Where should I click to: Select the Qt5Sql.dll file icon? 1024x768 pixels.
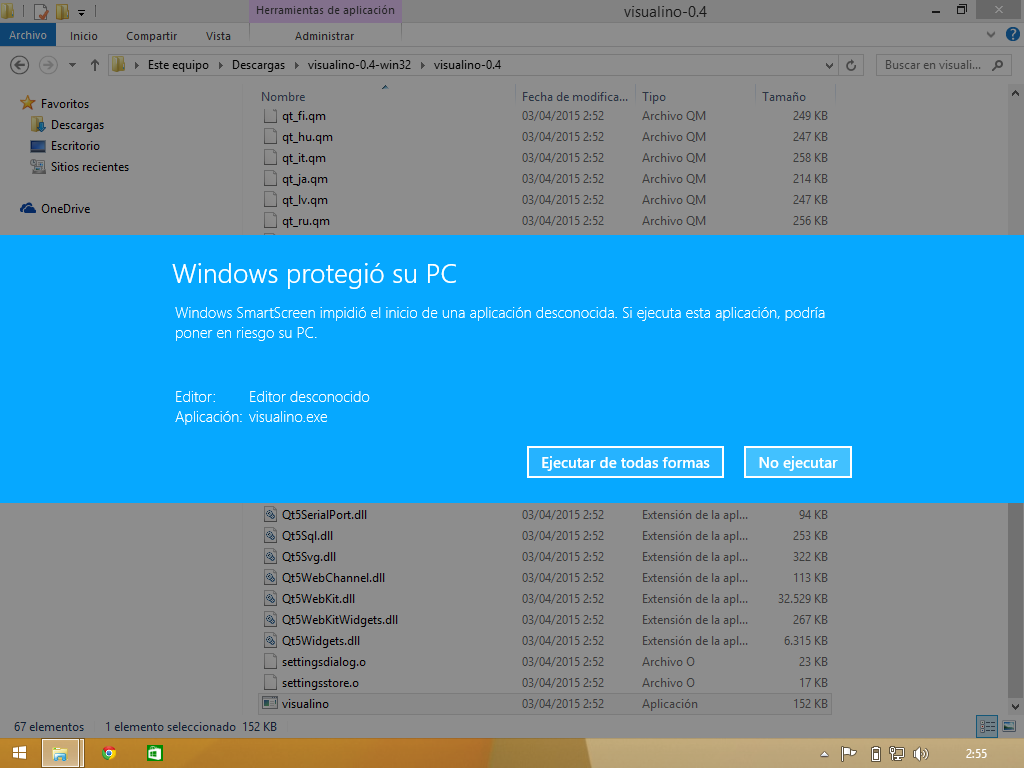[x=270, y=536]
